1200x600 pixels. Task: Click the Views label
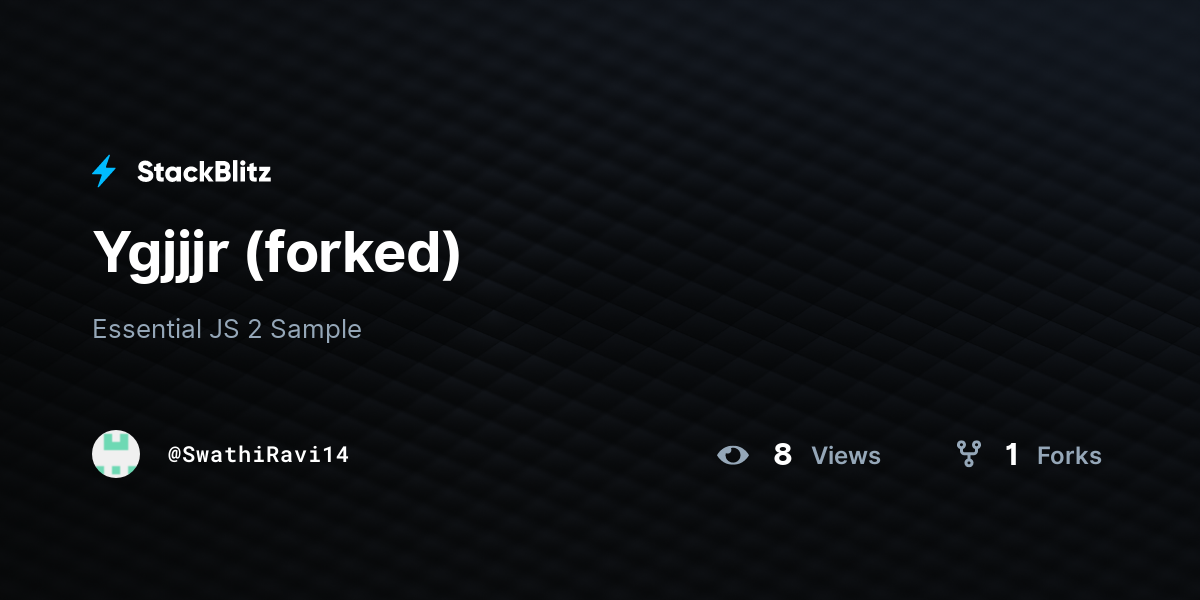(x=846, y=456)
